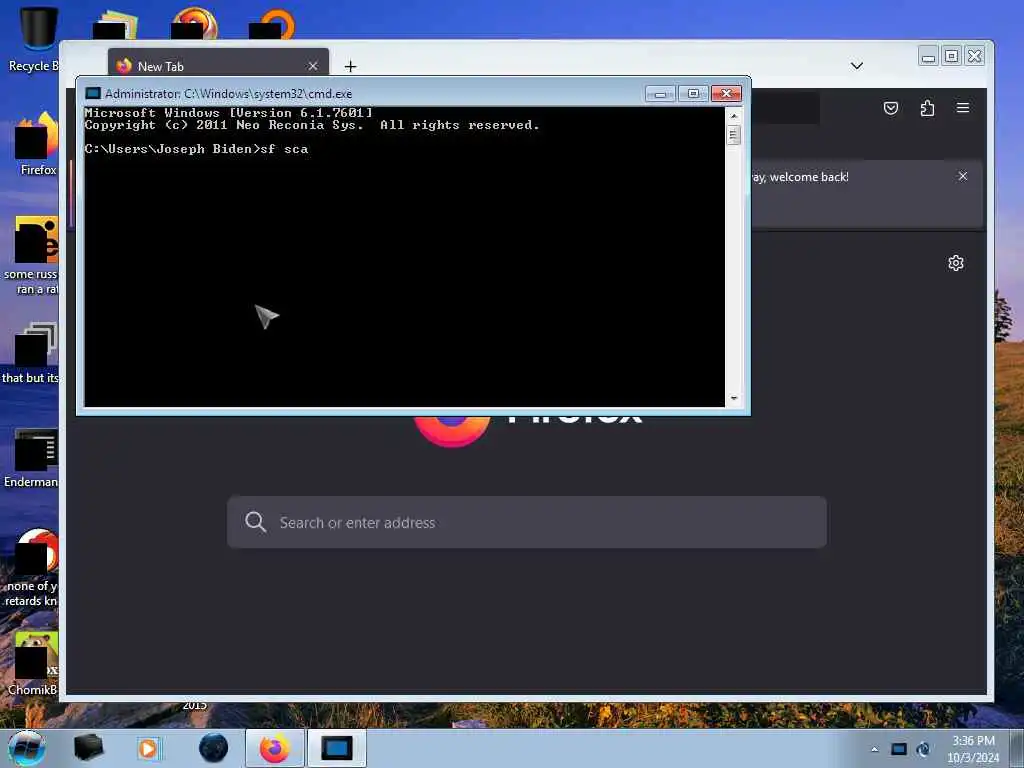The width and height of the screenshot is (1024, 768).
Task: Launch the media player taskbar icon
Action: [148, 748]
